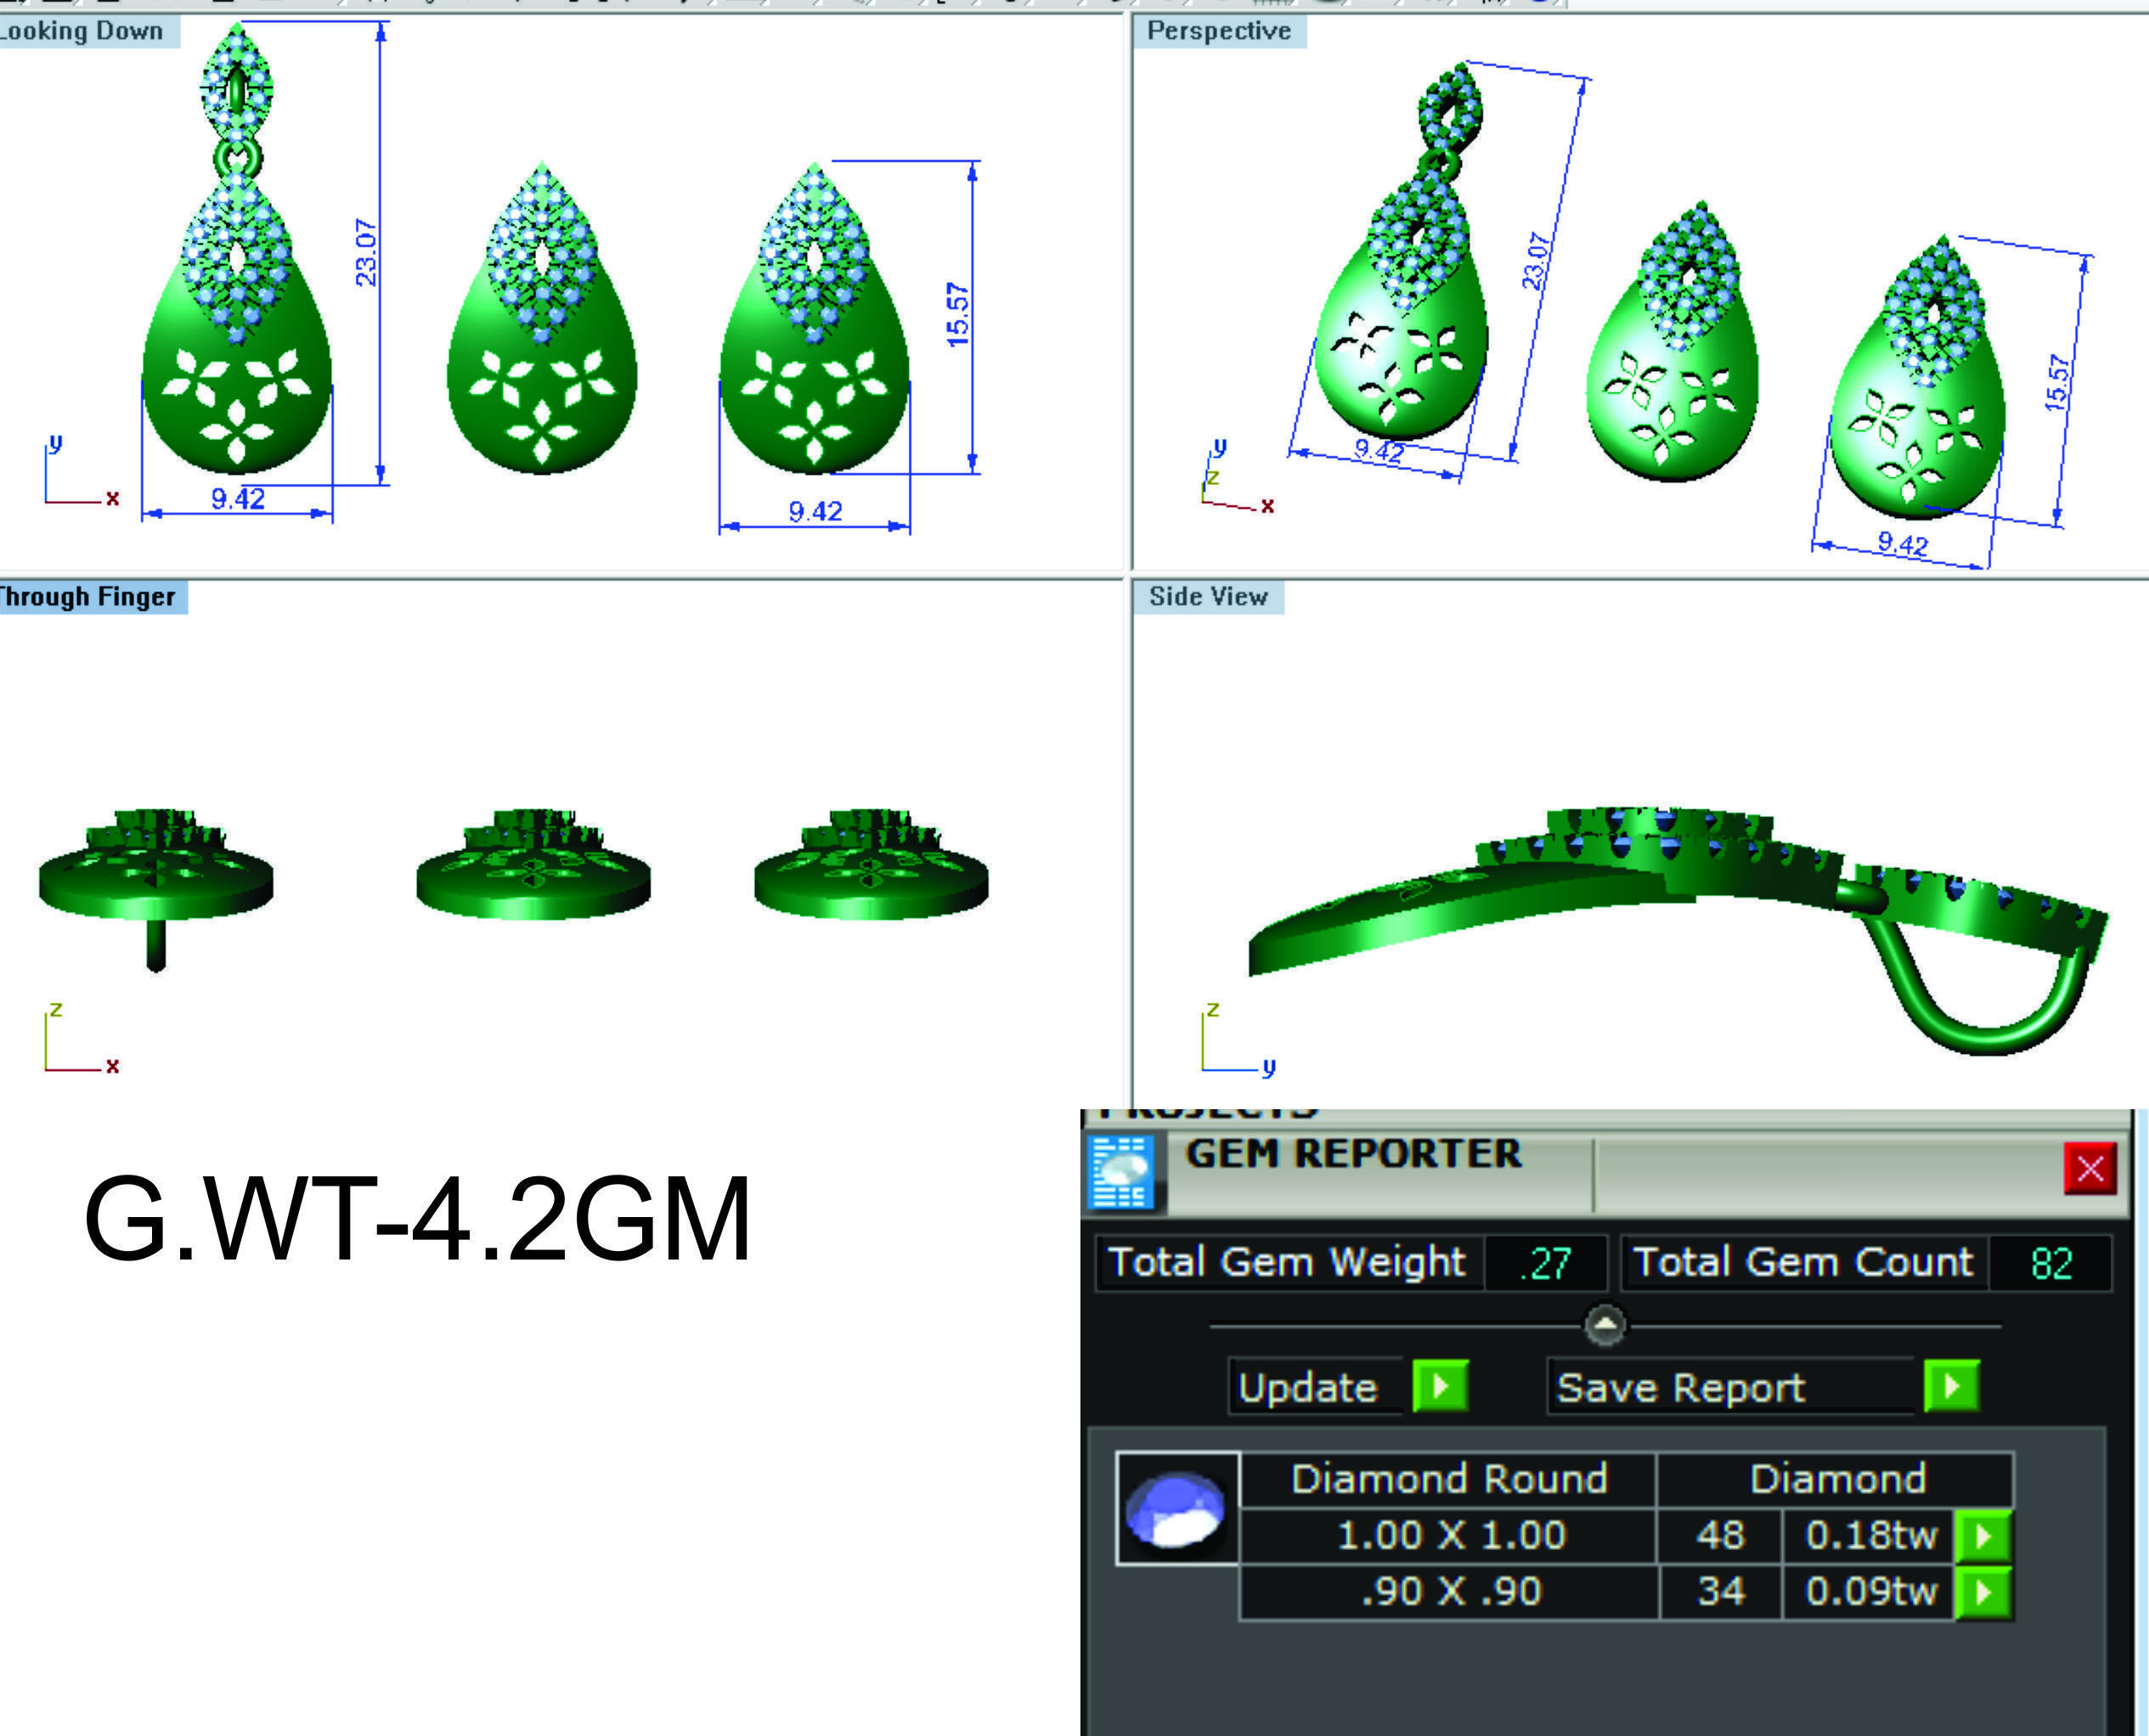Click the GEM REPORTER title text
Image resolution: width=2149 pixels, height=1736 pixels.
point(1352,1154)
